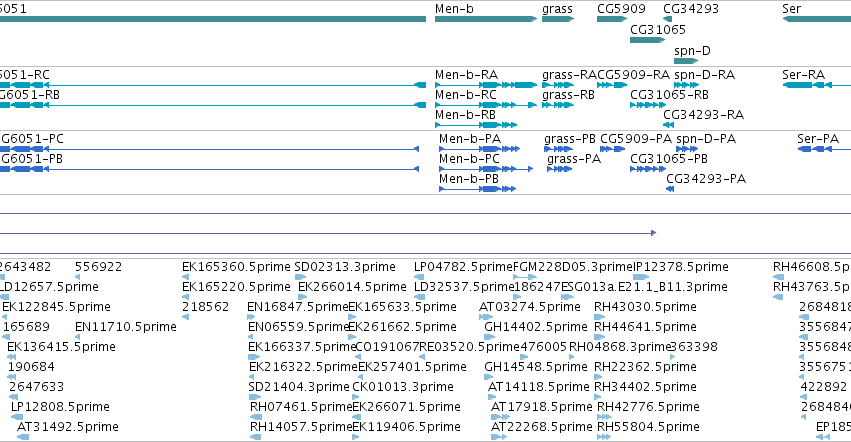The height and width of the screenshot is (442, 851).
Task: Click the Men-b-RC transcript label
Action: click(466, 95)
